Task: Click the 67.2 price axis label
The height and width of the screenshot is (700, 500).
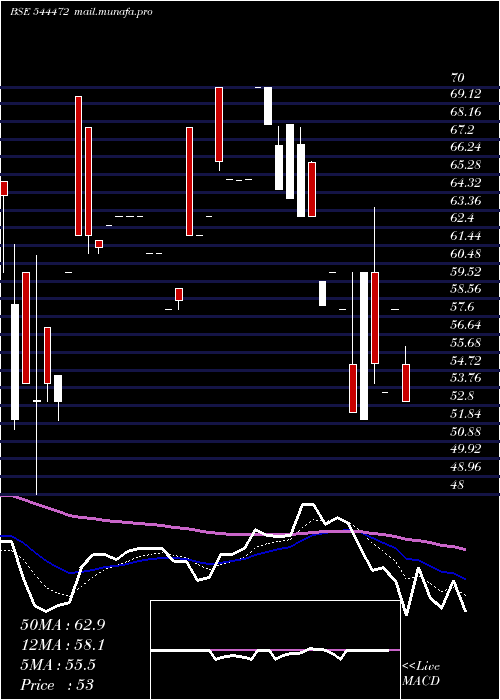Action: click(x=462, y=129)
